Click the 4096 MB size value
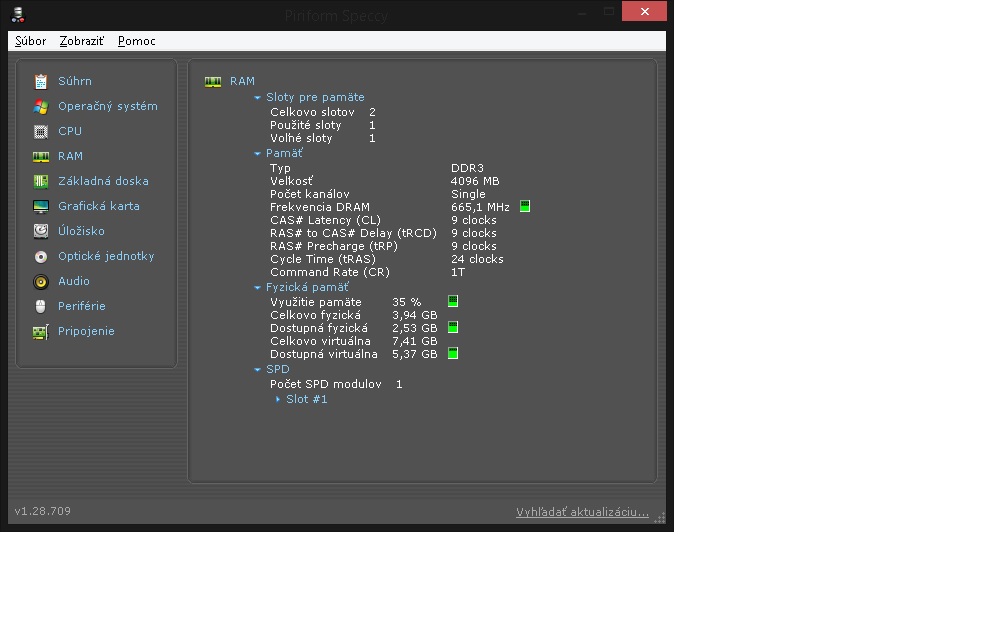The image size is (1008, 630). tap(475, 181)
